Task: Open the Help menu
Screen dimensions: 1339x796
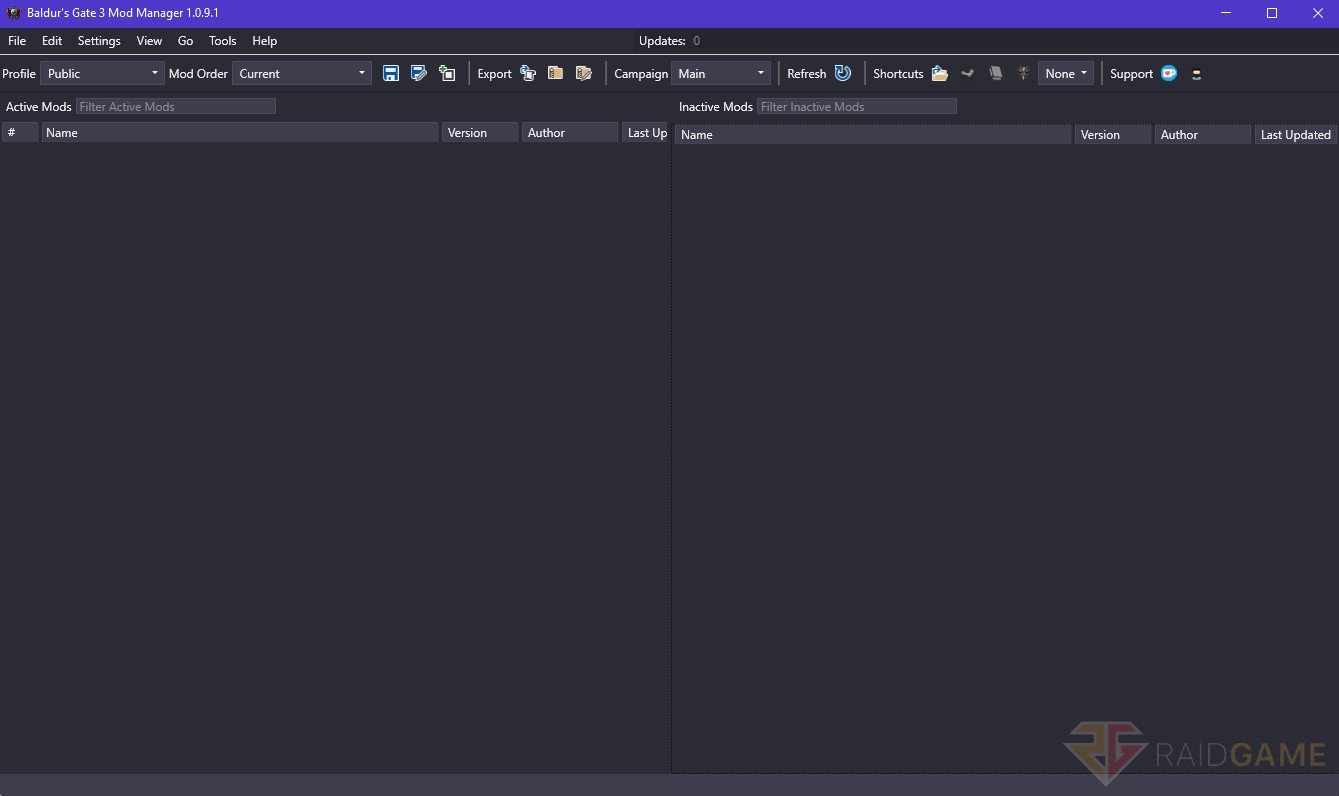Action: tap(265, 41)
